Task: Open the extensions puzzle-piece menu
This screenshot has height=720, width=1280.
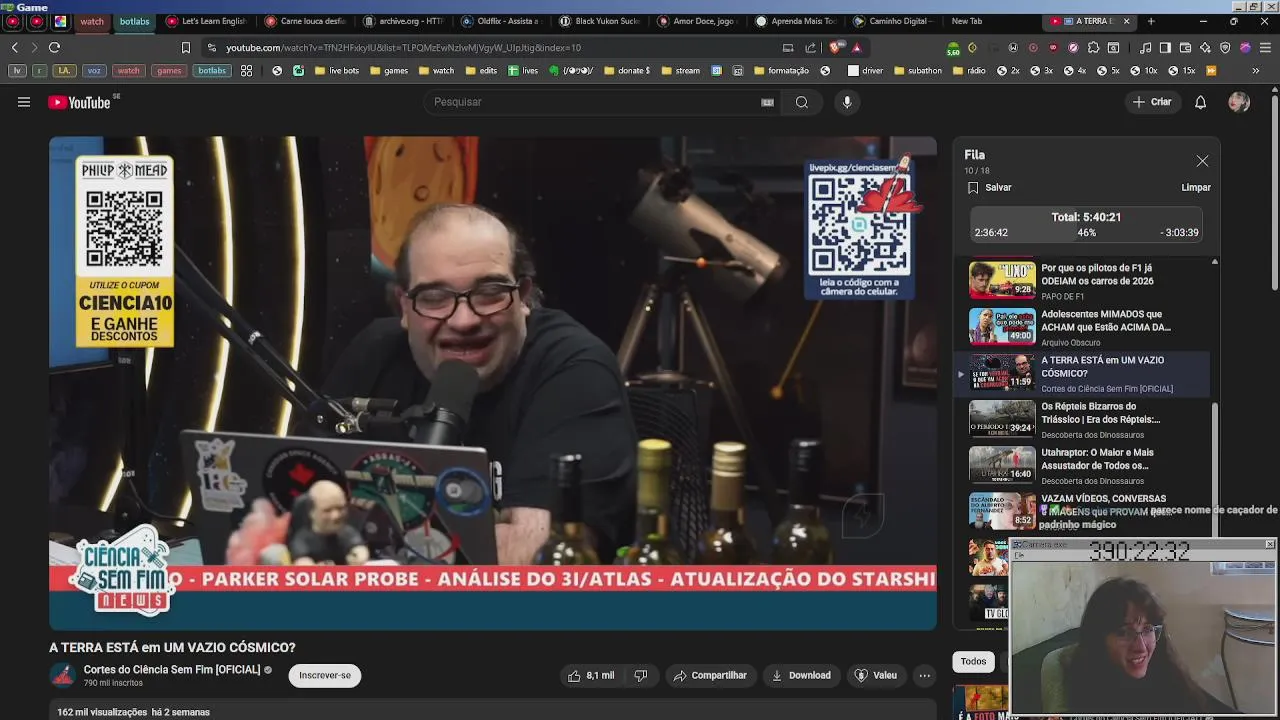Action: [x=1093, y=47]
